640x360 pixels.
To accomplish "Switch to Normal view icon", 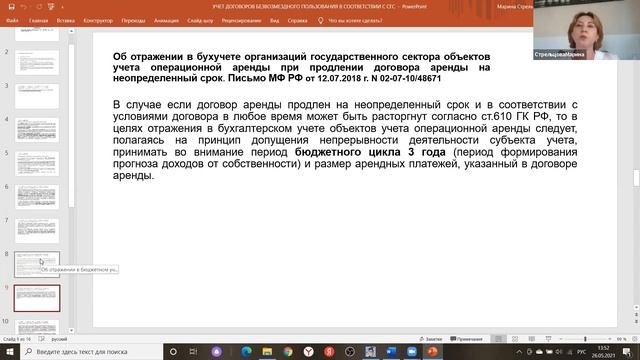I will coord(498,339).
